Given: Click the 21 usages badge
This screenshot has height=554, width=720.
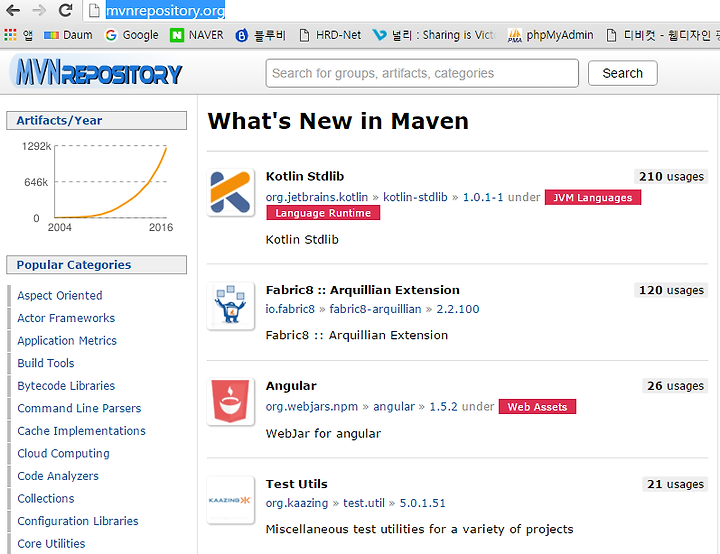Looking at the screenshot, I should coord(675,484).
